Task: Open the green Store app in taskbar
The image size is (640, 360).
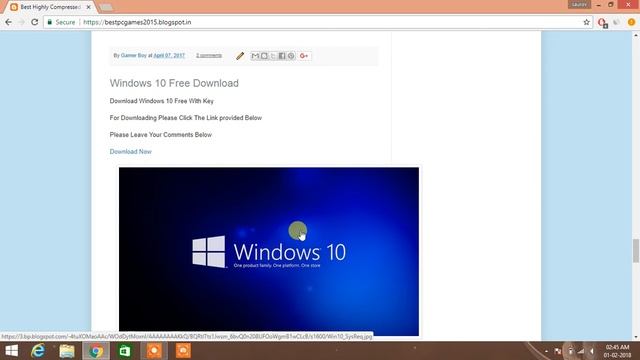Action: [125, 351]
